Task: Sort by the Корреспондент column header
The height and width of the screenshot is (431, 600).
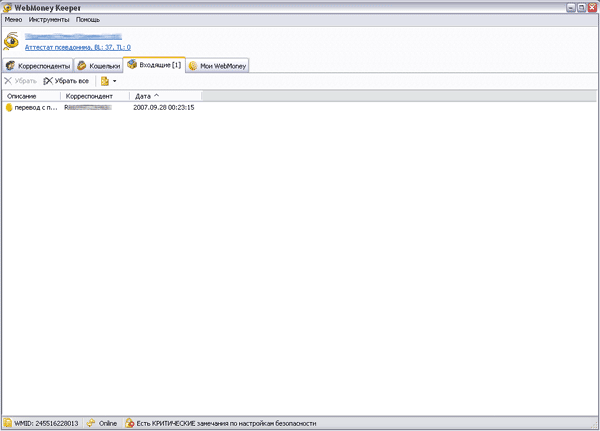Action: pyautogui.click(x=95, y=96)
